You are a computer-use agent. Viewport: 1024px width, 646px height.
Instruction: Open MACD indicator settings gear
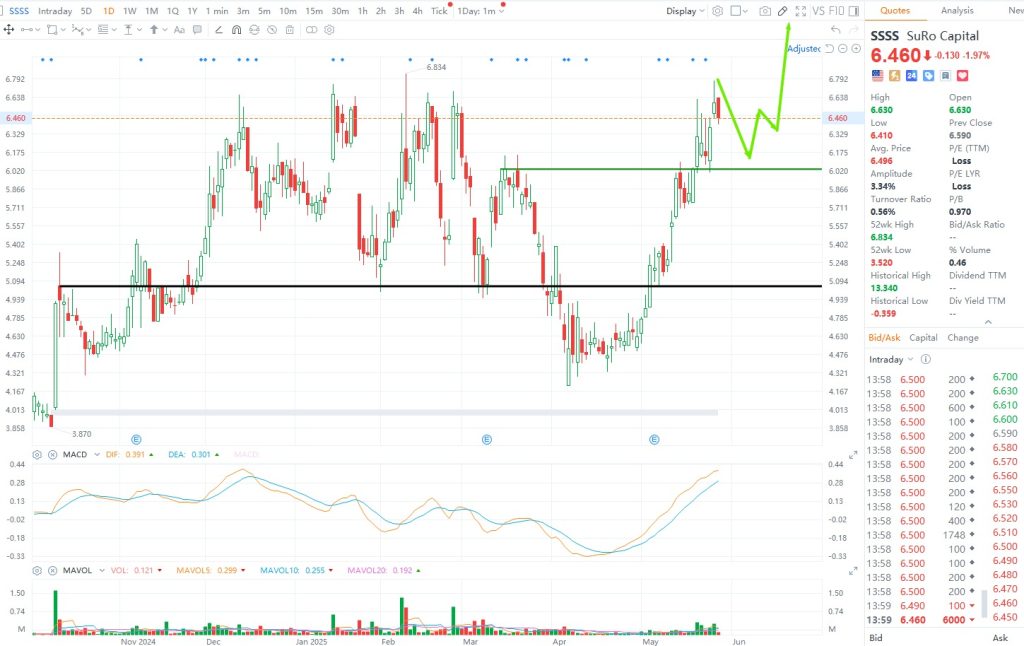pos(37,454)
